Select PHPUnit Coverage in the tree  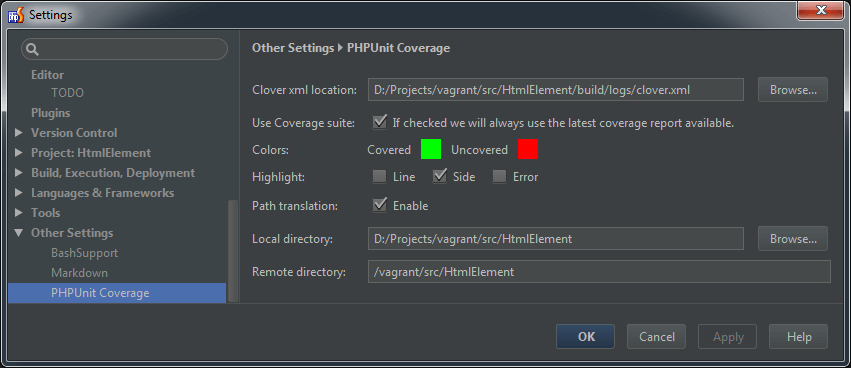(117, 293)
